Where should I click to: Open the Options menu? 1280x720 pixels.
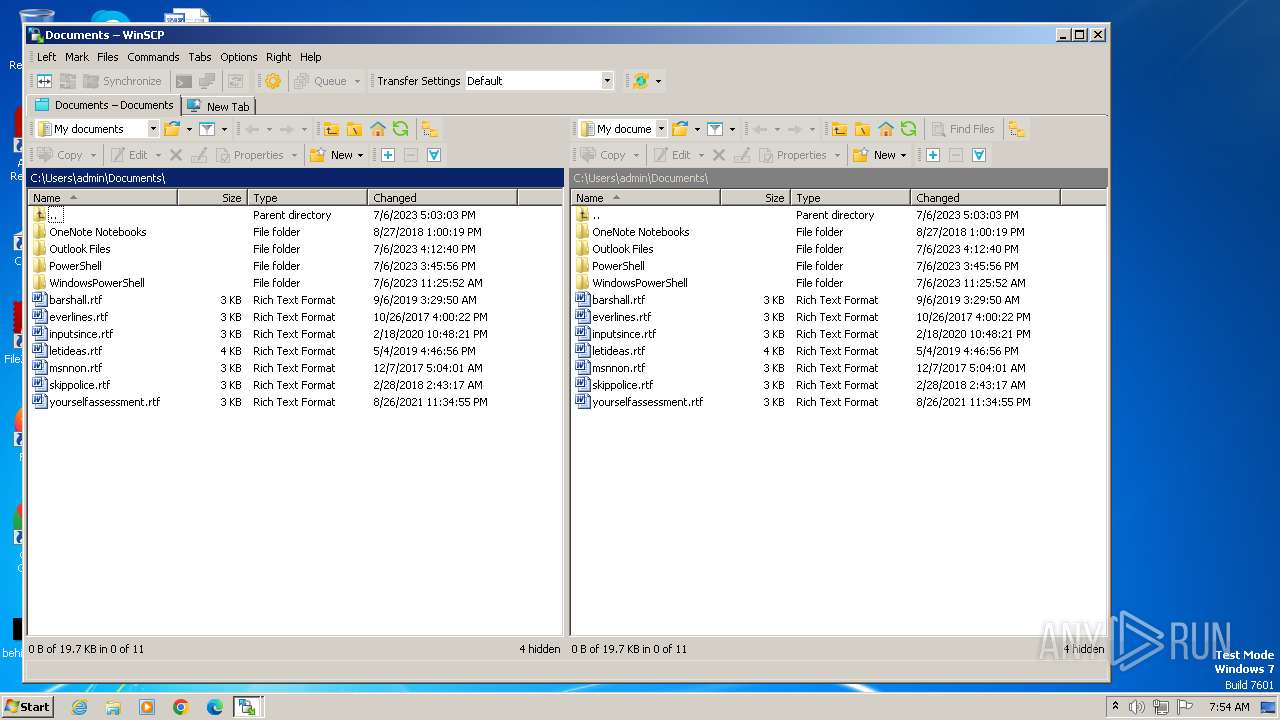pos(239,57)
